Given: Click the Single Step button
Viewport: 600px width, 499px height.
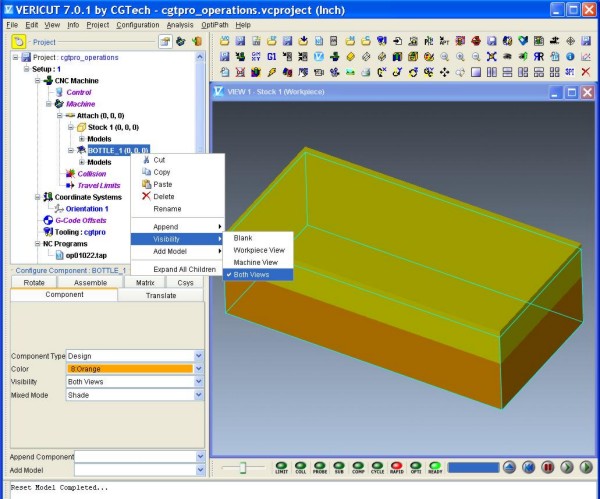Looking at the screenshot, I should click(567, 467).
